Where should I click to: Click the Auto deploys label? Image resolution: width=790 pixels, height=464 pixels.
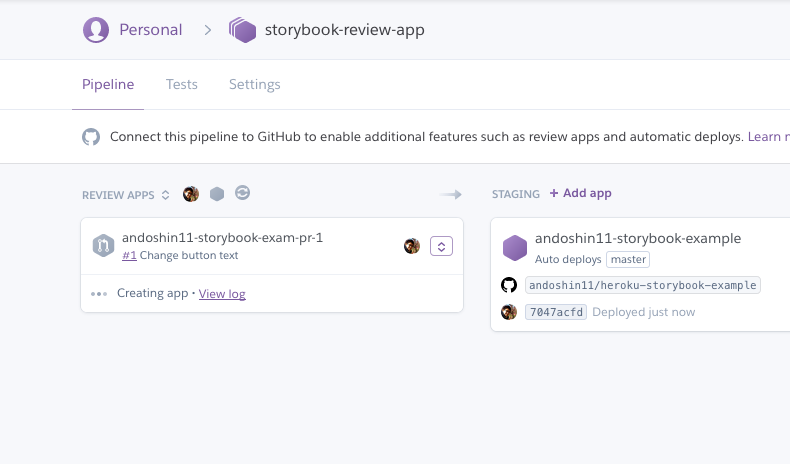[x=568, y=259]
